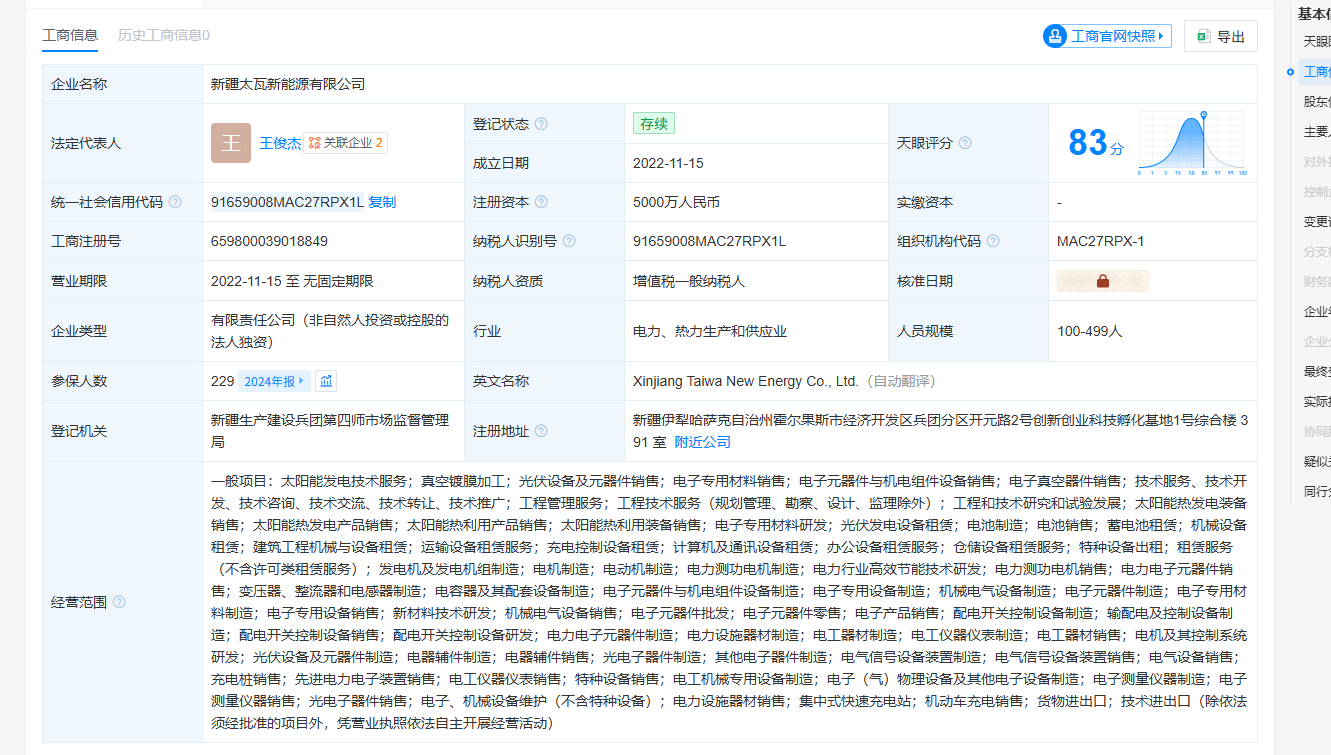The height and width of the screenshot is (755, 1331).
Task: Click help icon next to 注册资本
Action: pos(541,202)
